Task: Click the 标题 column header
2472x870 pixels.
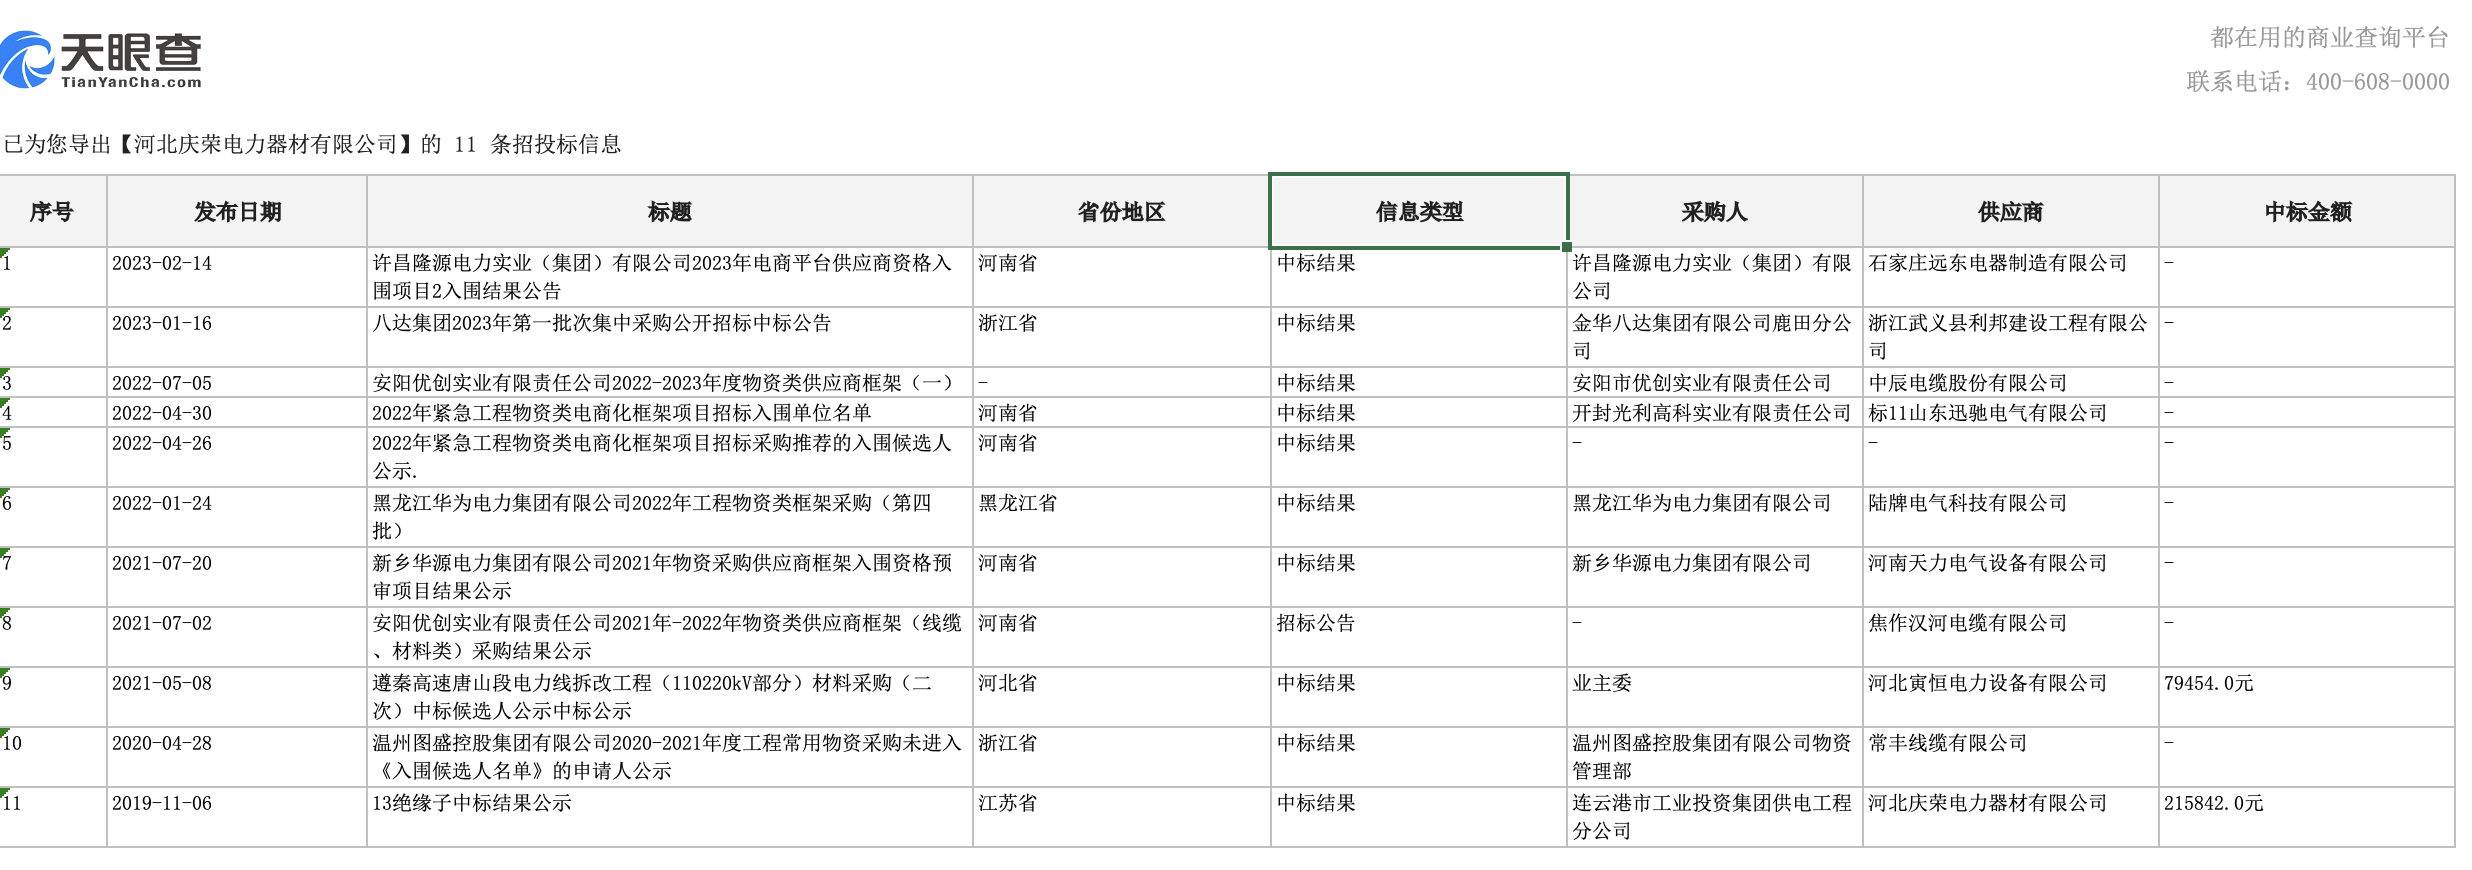Action: [x=669, y=212]
